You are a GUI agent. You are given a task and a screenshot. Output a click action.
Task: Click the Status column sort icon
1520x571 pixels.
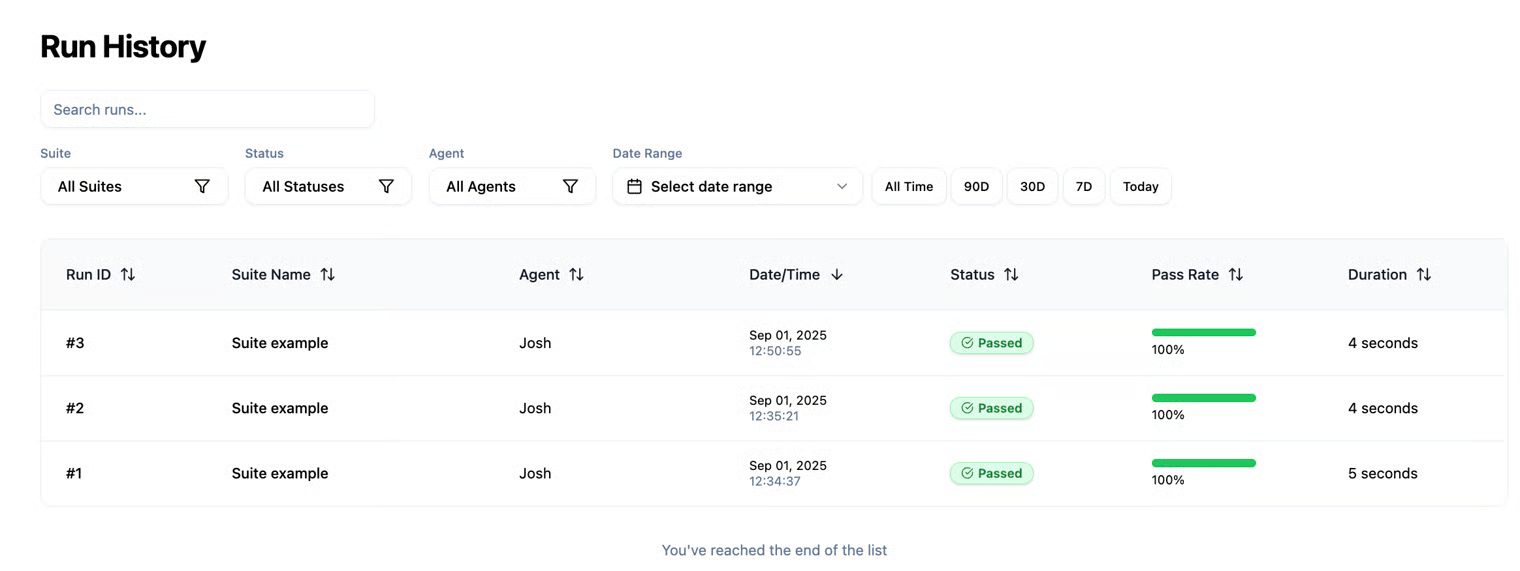(1011, 274)
